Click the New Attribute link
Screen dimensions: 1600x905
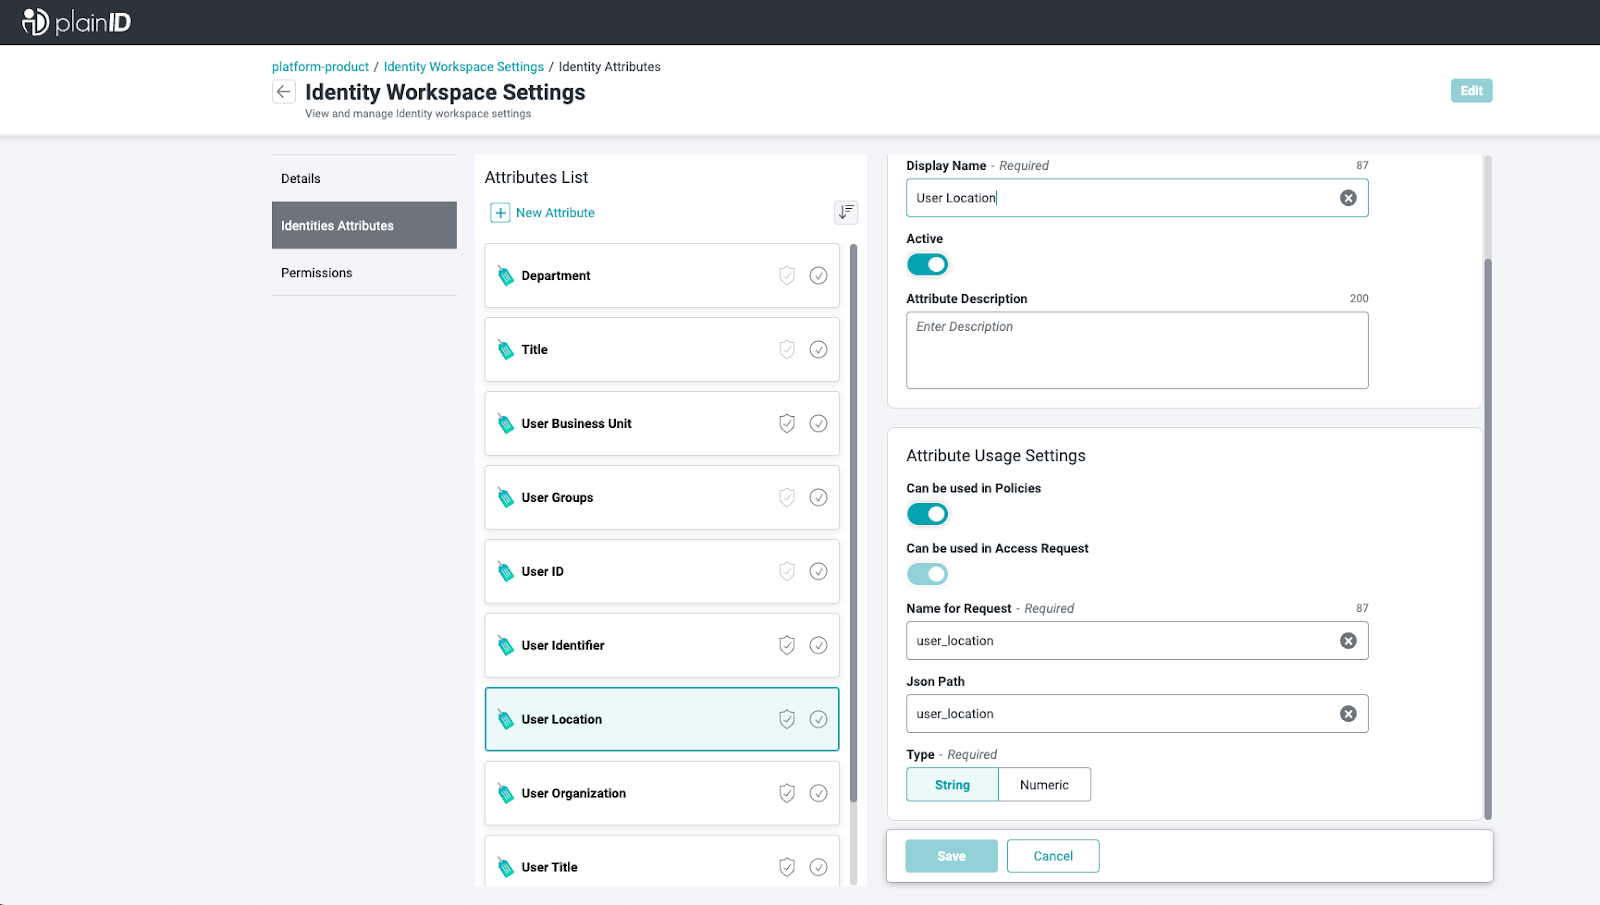coord(555,213)
